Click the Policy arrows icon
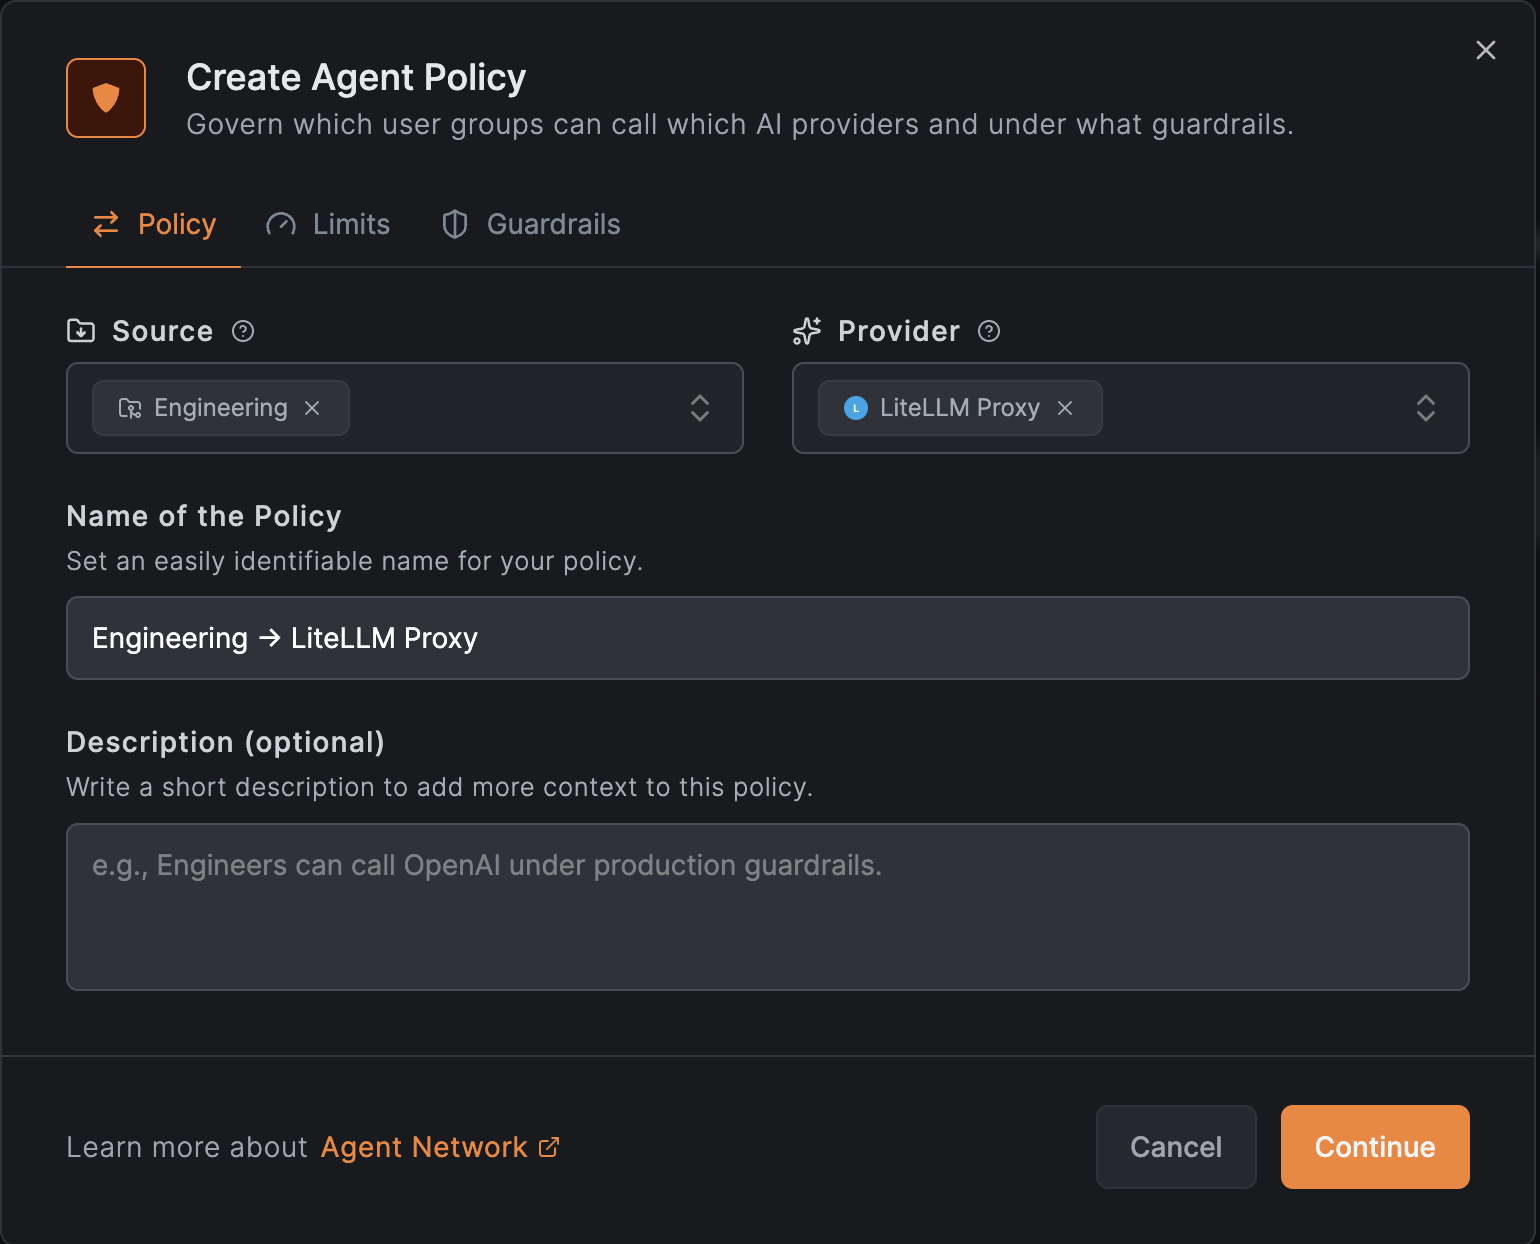This screenshot has height=1244, width=1540. coord(106,224)
